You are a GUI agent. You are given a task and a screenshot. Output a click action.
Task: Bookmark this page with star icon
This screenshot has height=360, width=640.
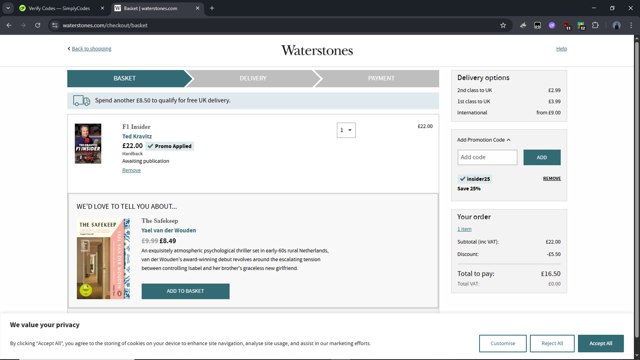(503, 25)
